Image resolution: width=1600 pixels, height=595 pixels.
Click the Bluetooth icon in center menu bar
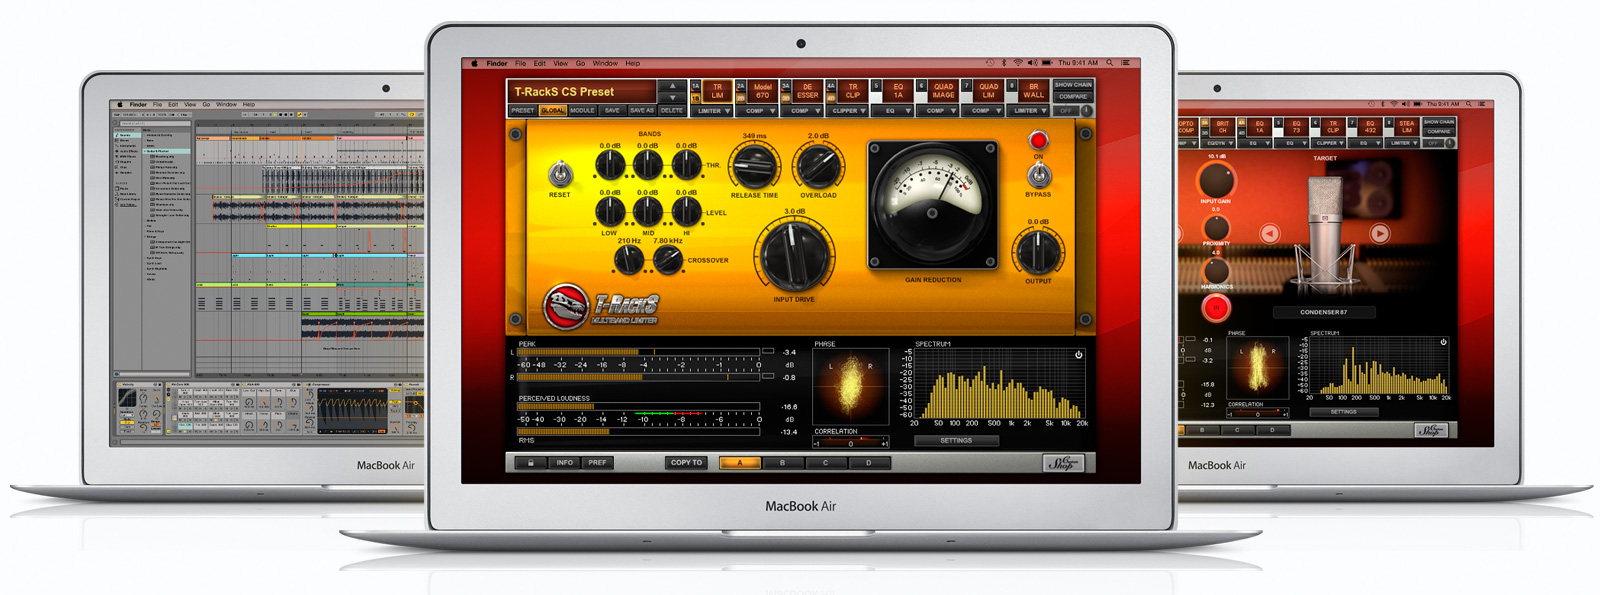[x=1004, y=63]
